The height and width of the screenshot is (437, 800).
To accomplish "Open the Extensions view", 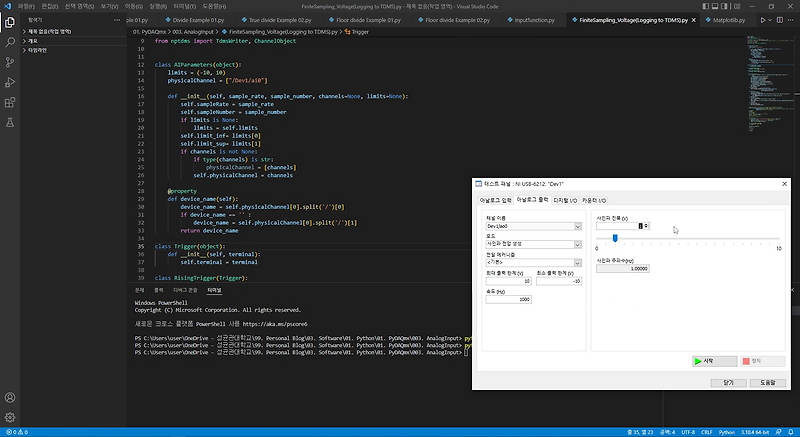I will [10, 101].
